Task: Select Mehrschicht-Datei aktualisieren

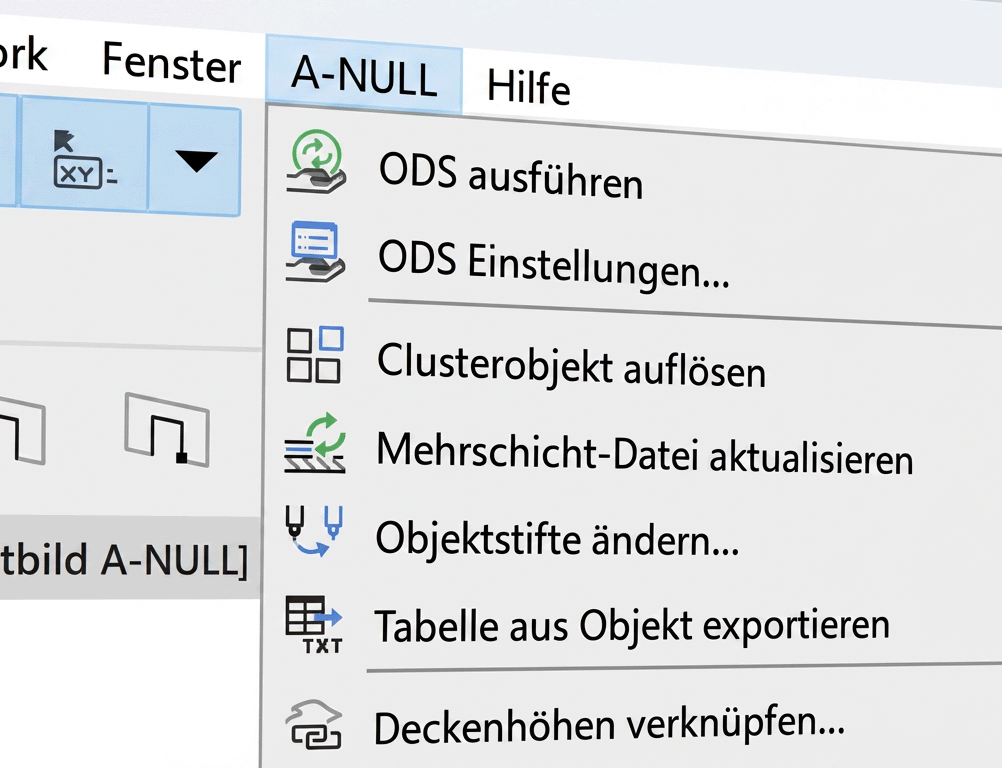Action: coord(644,454)
